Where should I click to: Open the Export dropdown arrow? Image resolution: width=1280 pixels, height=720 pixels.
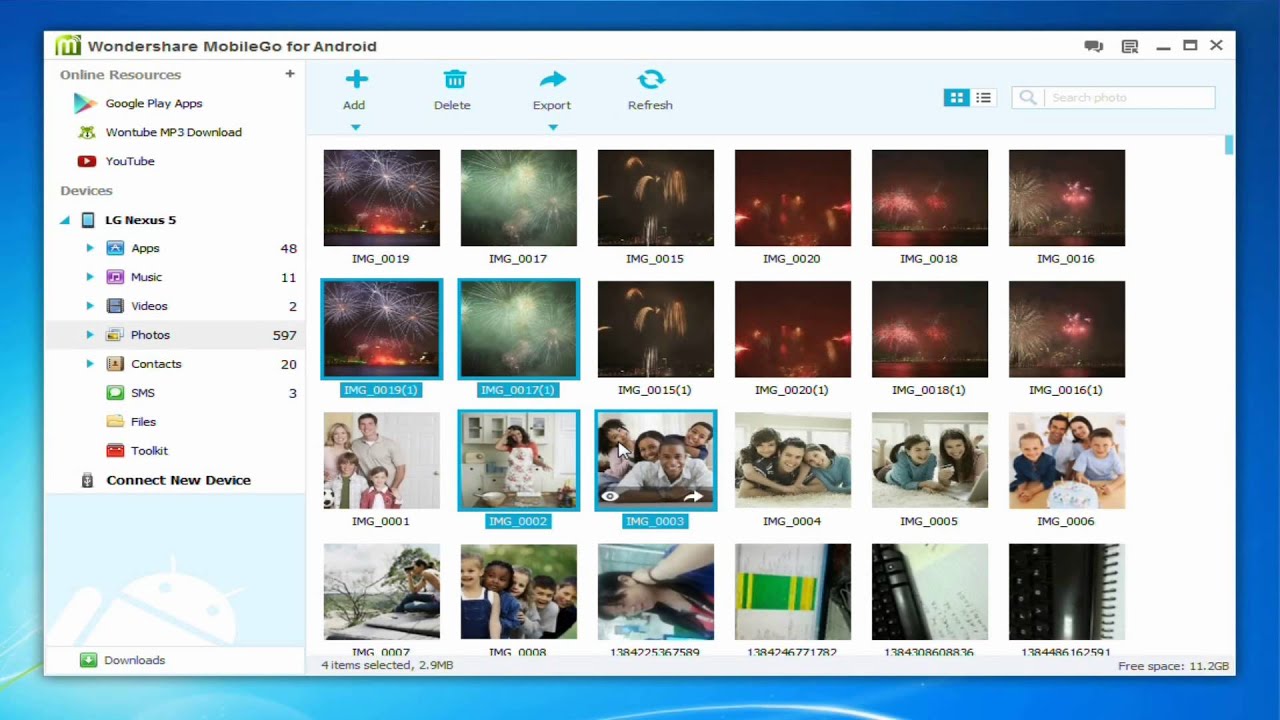click(x=552, y=127)
